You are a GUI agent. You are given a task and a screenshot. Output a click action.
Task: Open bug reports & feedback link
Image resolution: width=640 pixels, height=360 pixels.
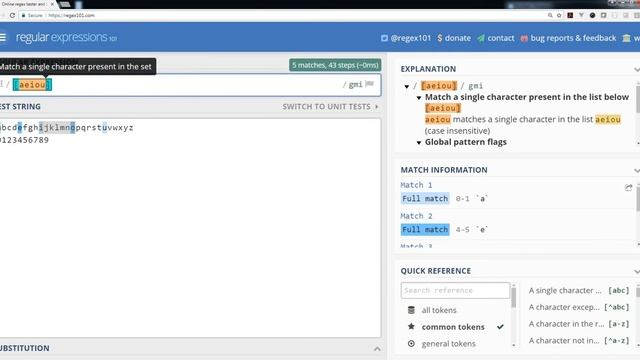[573, 38]
